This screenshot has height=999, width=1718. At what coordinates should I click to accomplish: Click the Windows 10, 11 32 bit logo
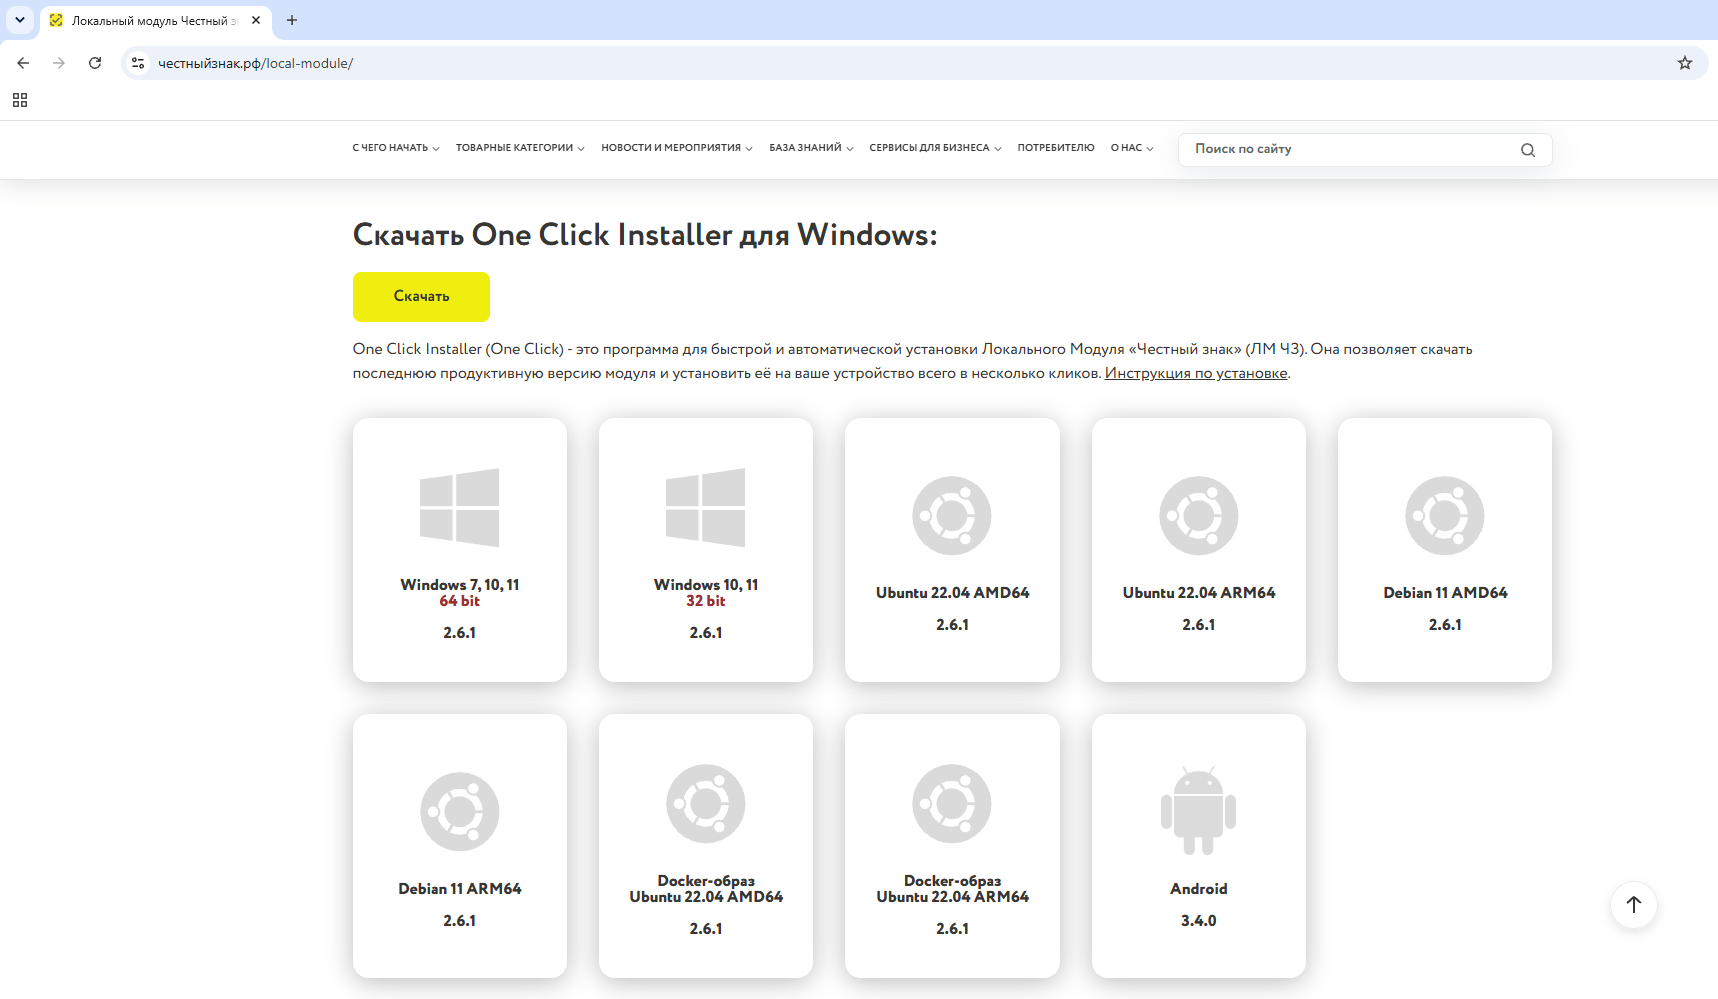click(x=706, y=507)
